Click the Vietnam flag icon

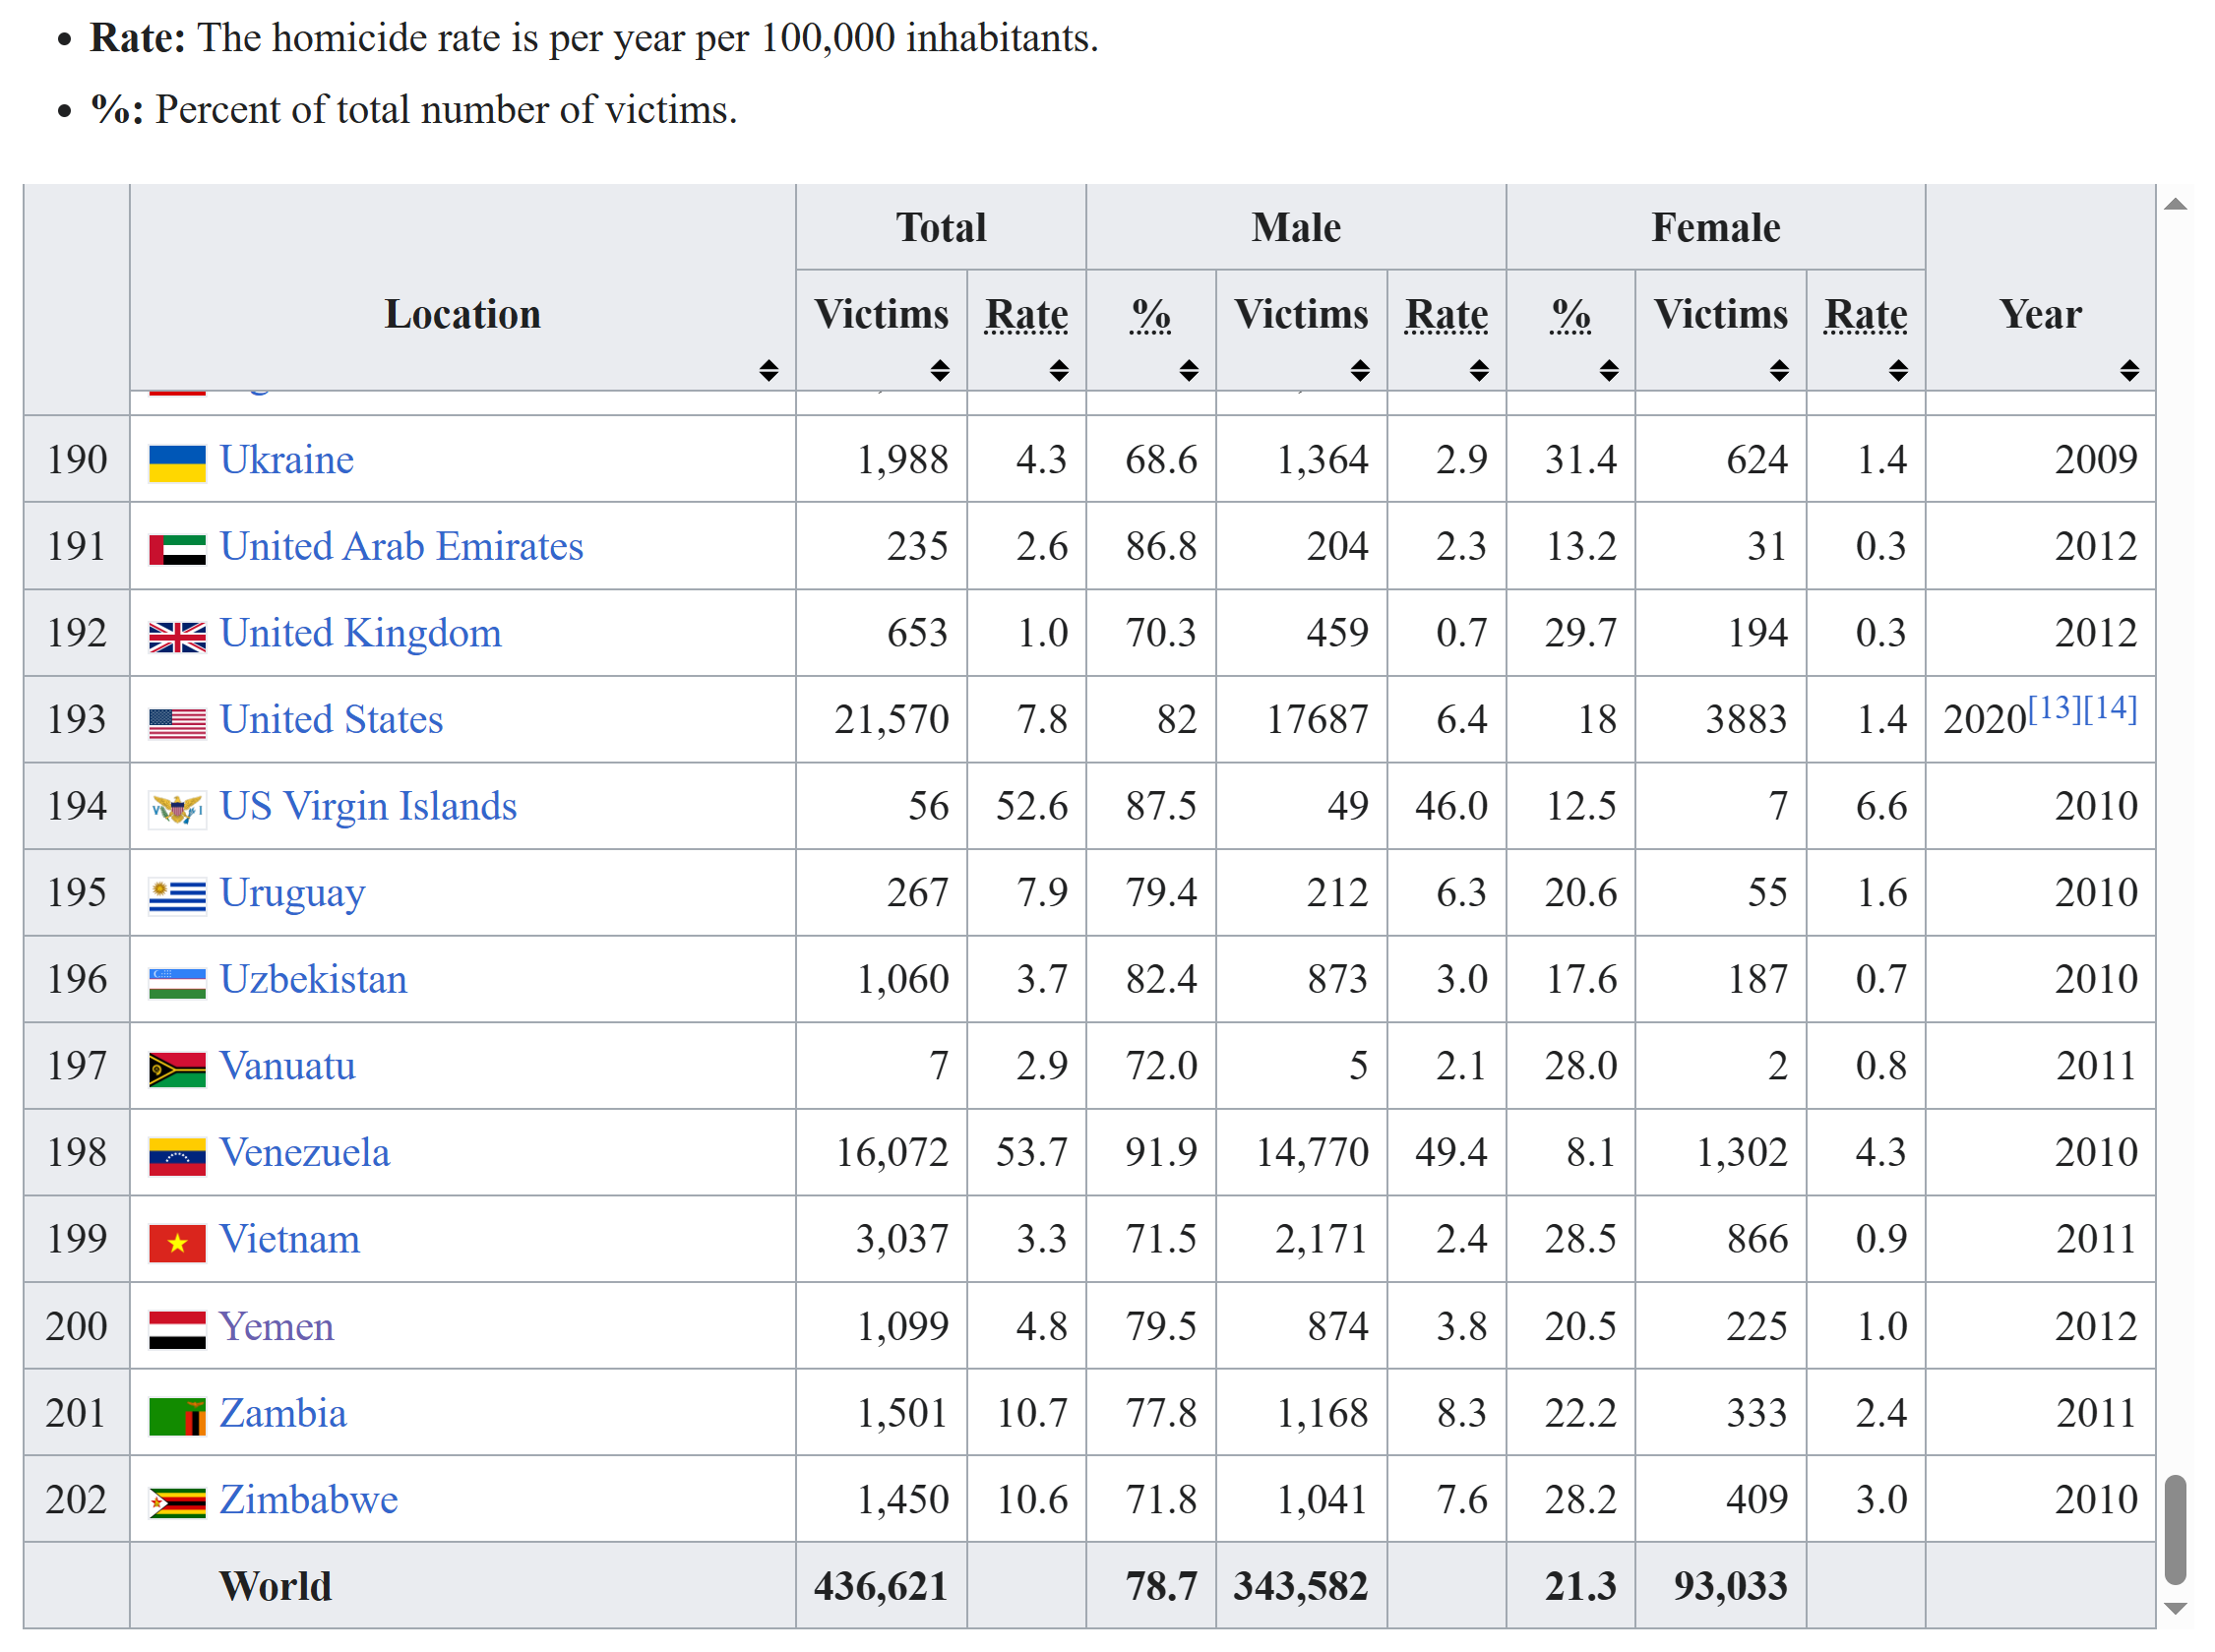click(177, 1243)
